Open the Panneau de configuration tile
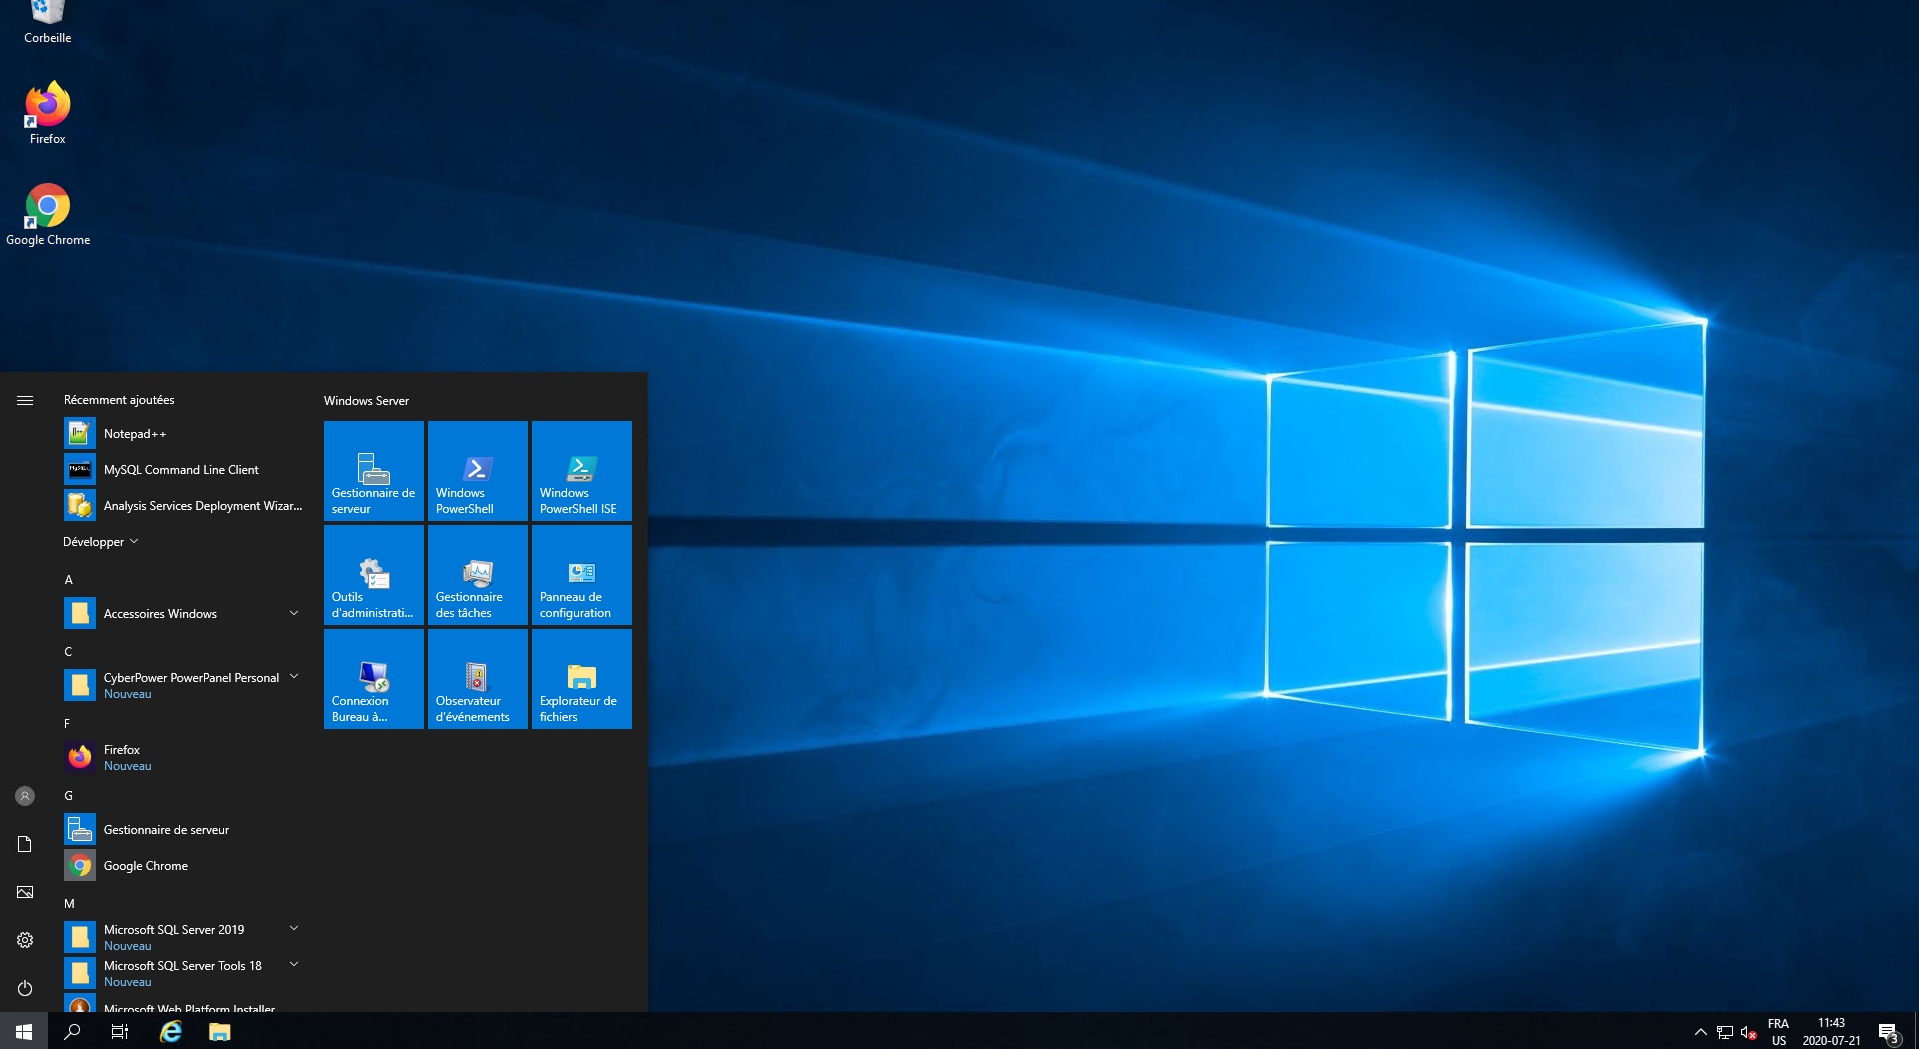Image resolution: width=1919 pixels, height=1049 pixels. click(581, 575)
